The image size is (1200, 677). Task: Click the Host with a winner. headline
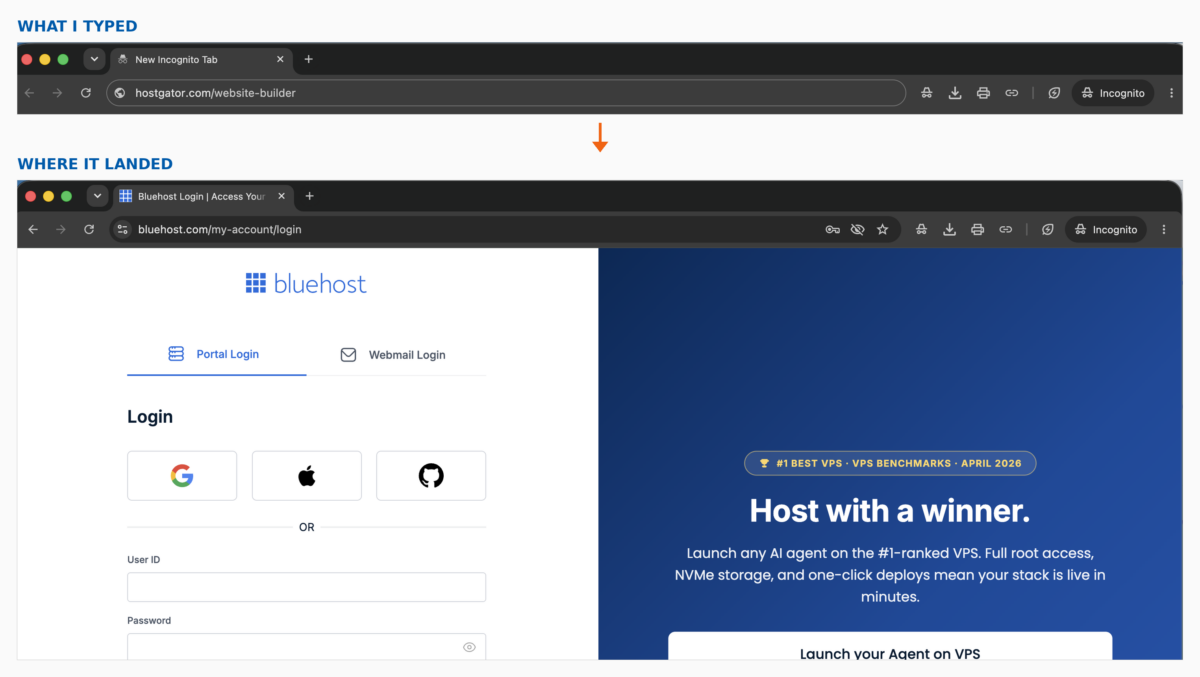[x=890, y=511]
